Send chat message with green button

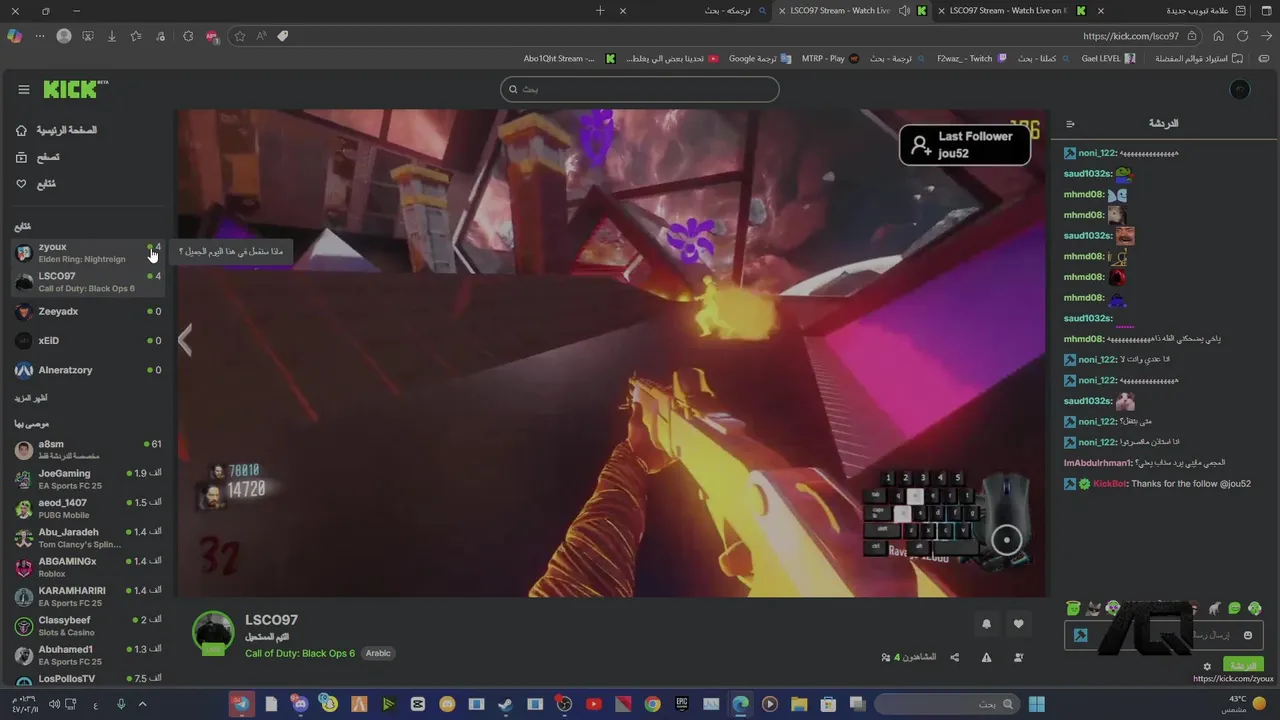[1243, 665]
